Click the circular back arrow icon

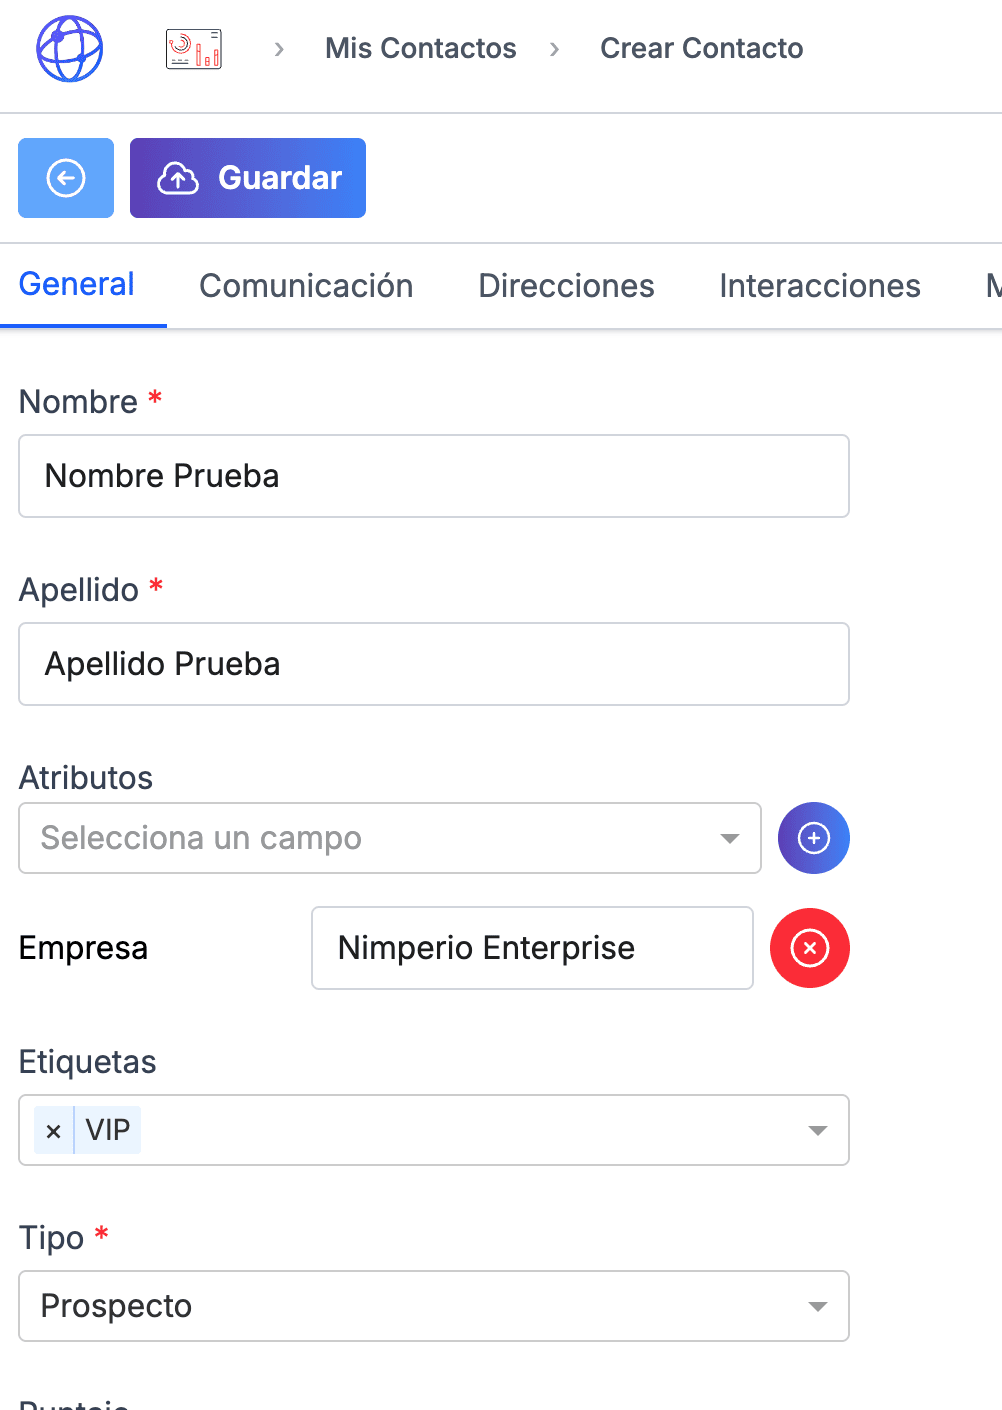(65, 178)
